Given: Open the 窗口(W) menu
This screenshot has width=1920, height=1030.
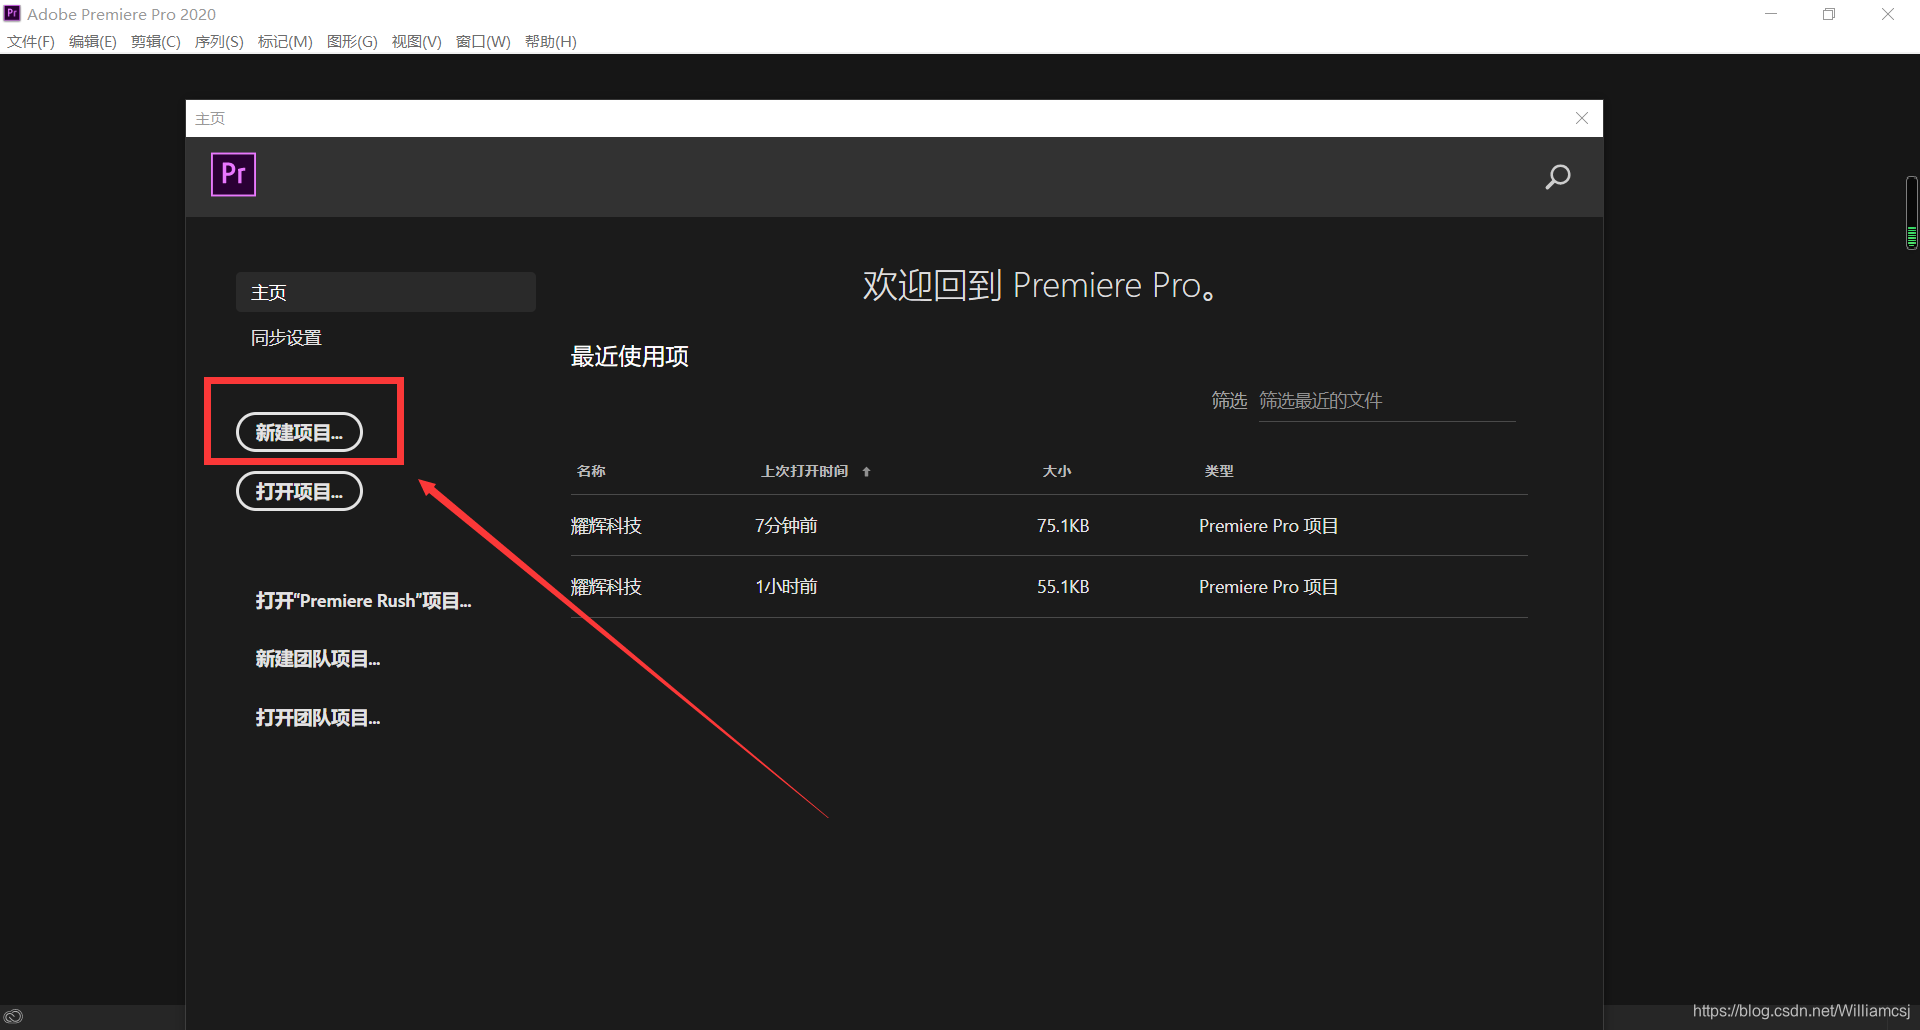Looking at the screenshot, I should point(483,41).
